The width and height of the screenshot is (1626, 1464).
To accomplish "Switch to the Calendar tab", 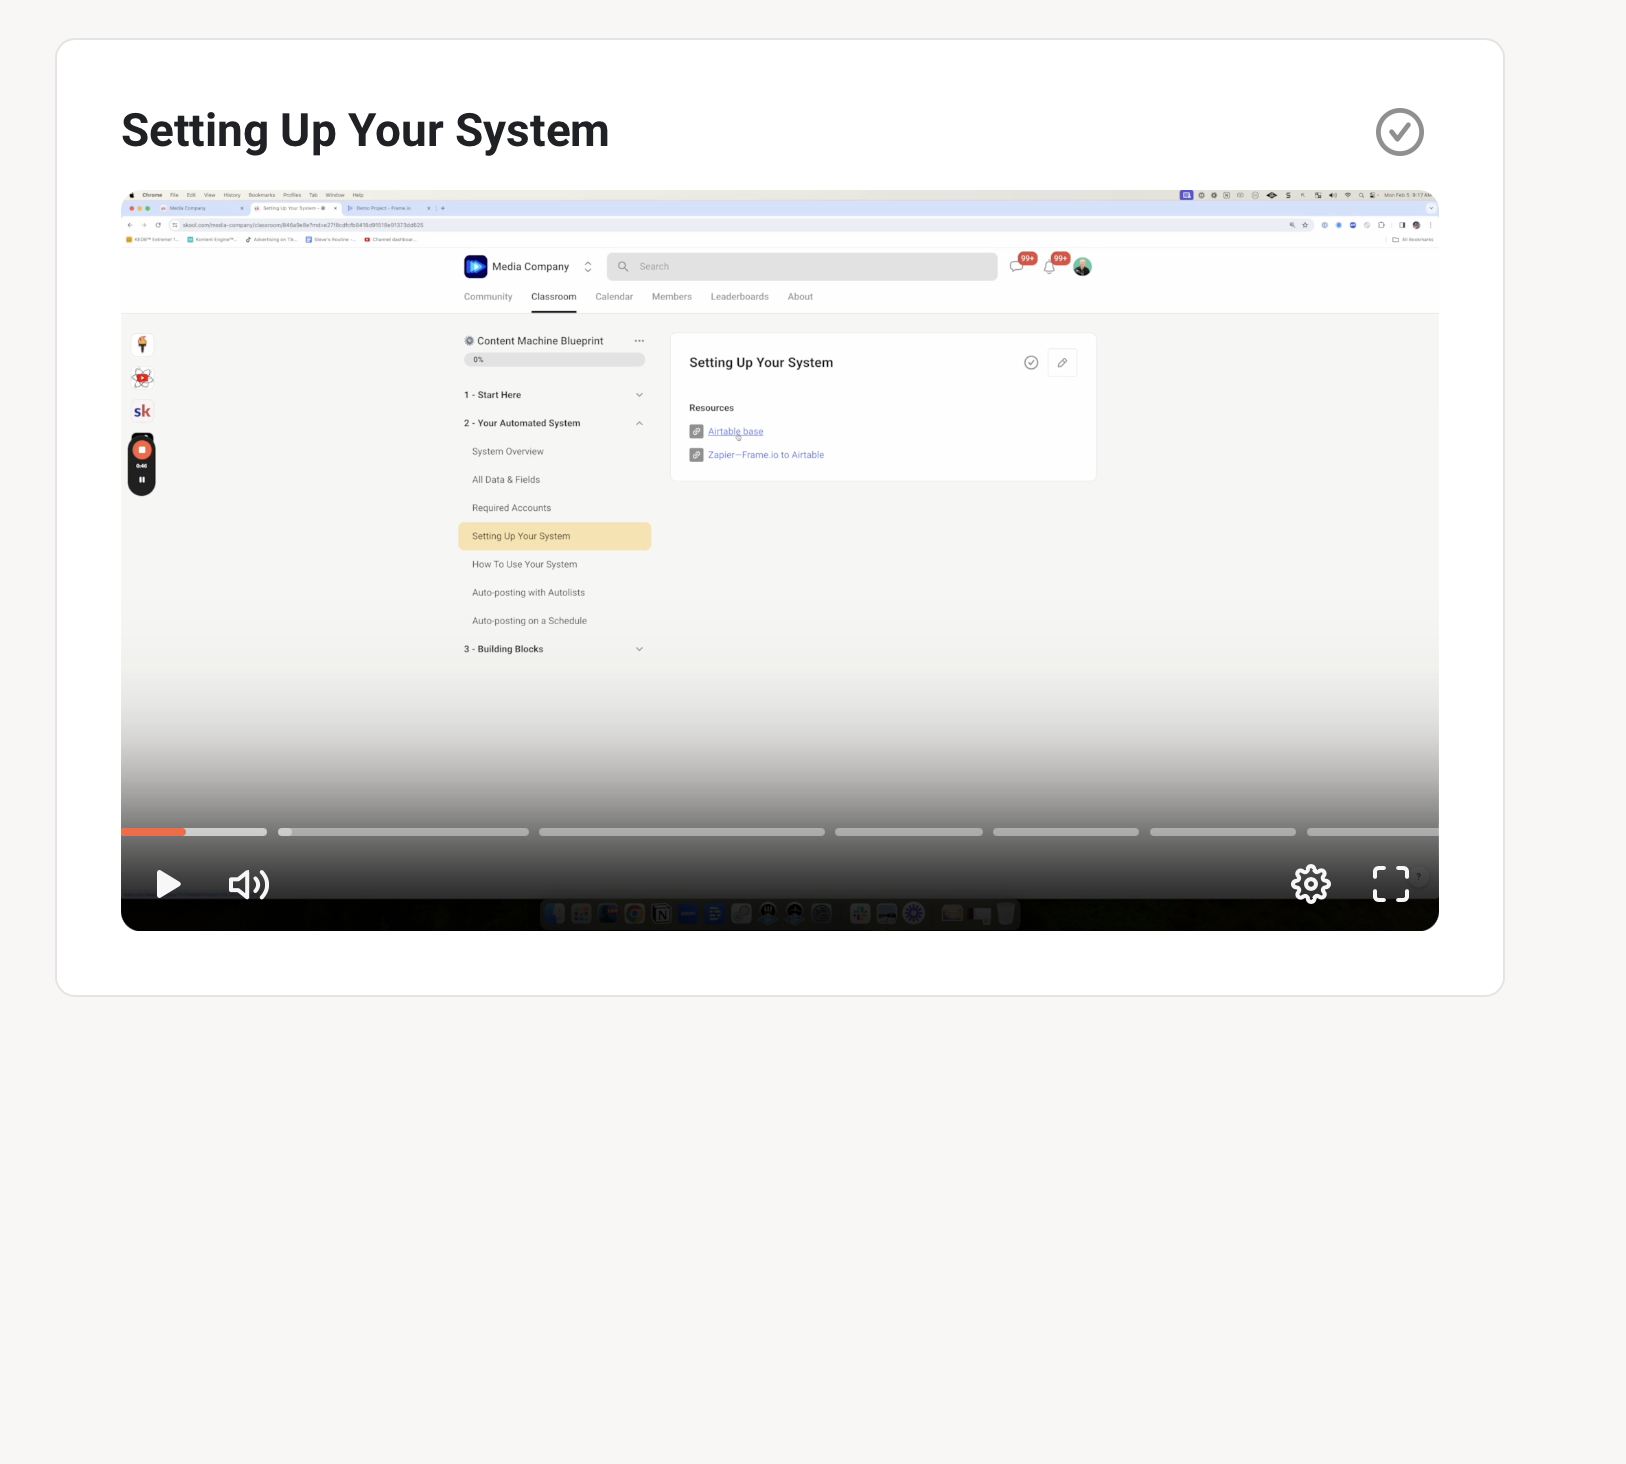I will pos(614,296).
